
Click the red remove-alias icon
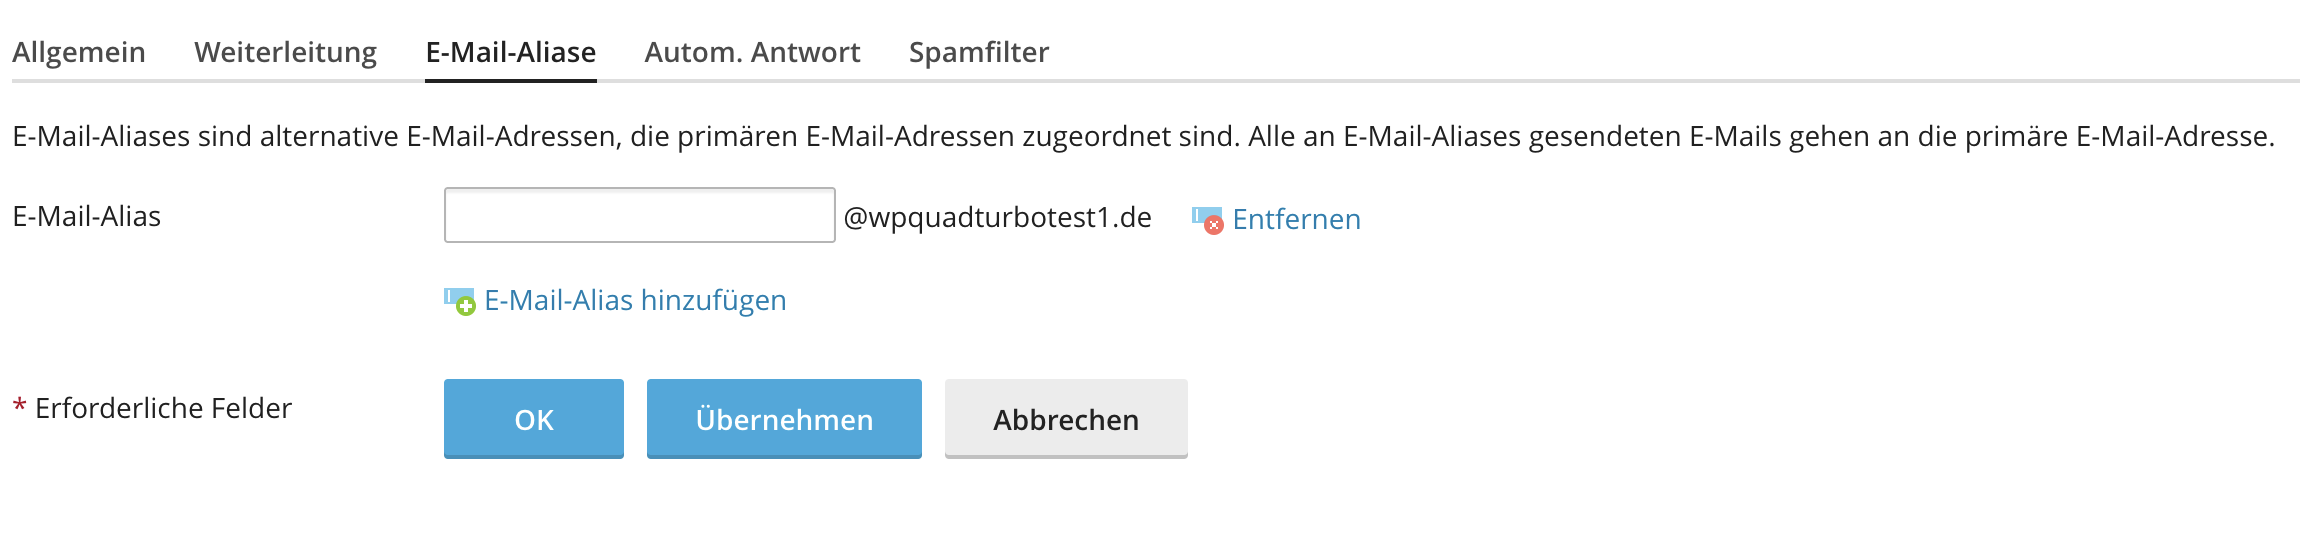pyautogui.click(x=1207, y=219)
